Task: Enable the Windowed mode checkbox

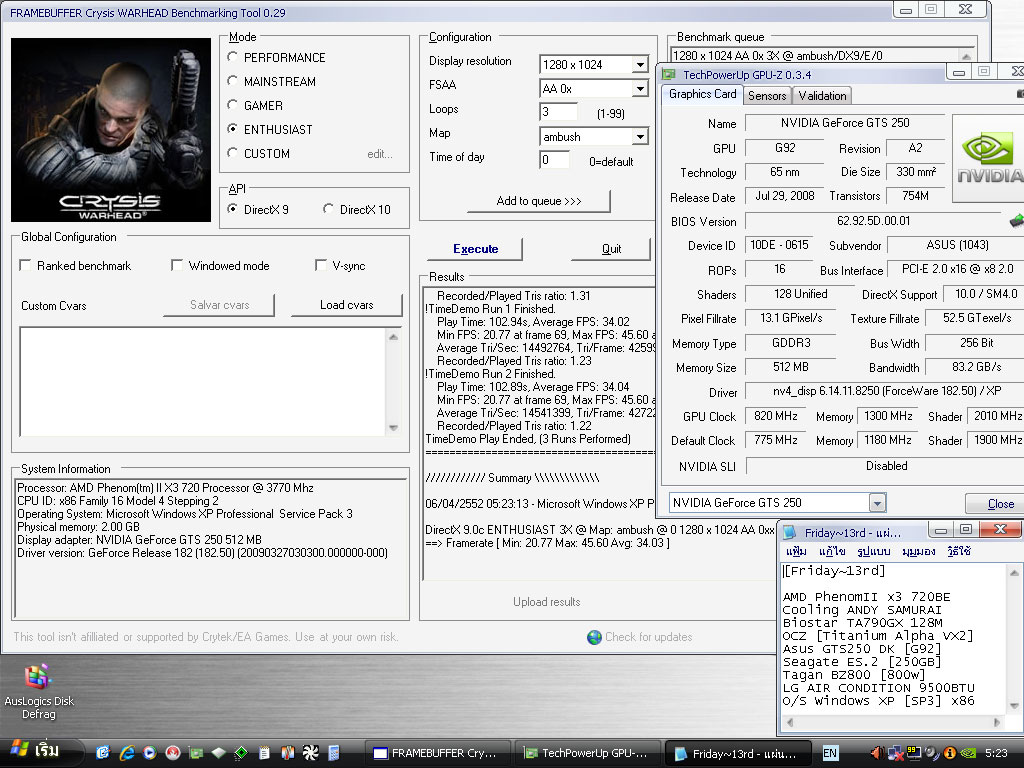Action: (177, 266)
